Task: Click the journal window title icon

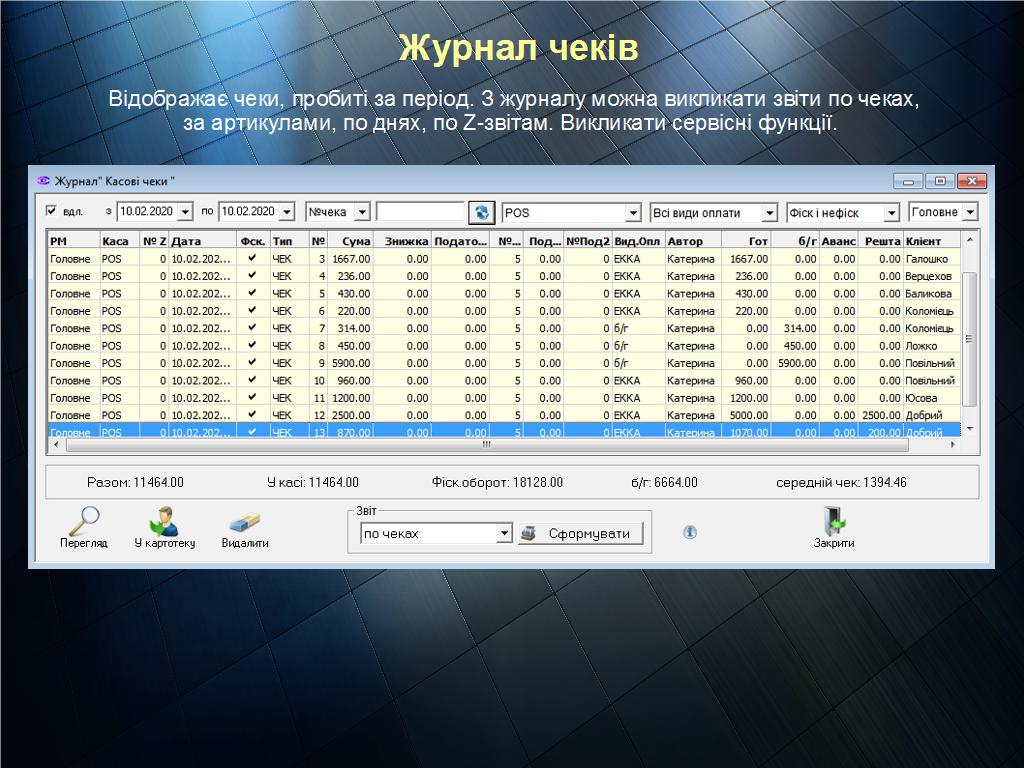Action: [43, 181]
